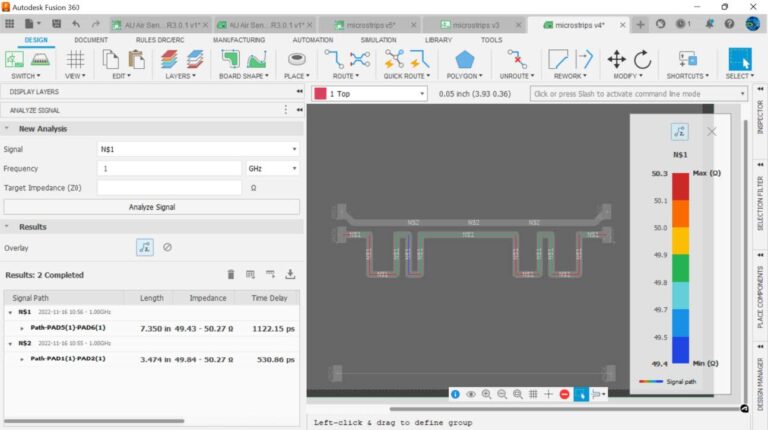Click the Shortcuts icon
Screen dimensions: 768x430
pos(688,59)
